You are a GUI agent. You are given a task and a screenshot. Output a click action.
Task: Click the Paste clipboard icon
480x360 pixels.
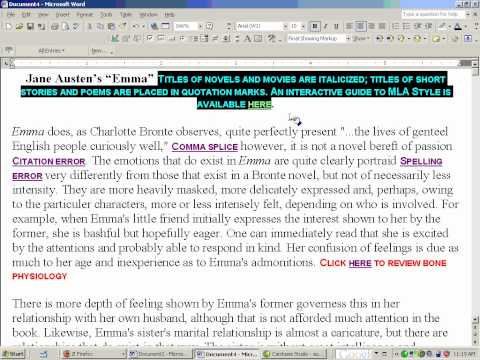click(112, 26)
